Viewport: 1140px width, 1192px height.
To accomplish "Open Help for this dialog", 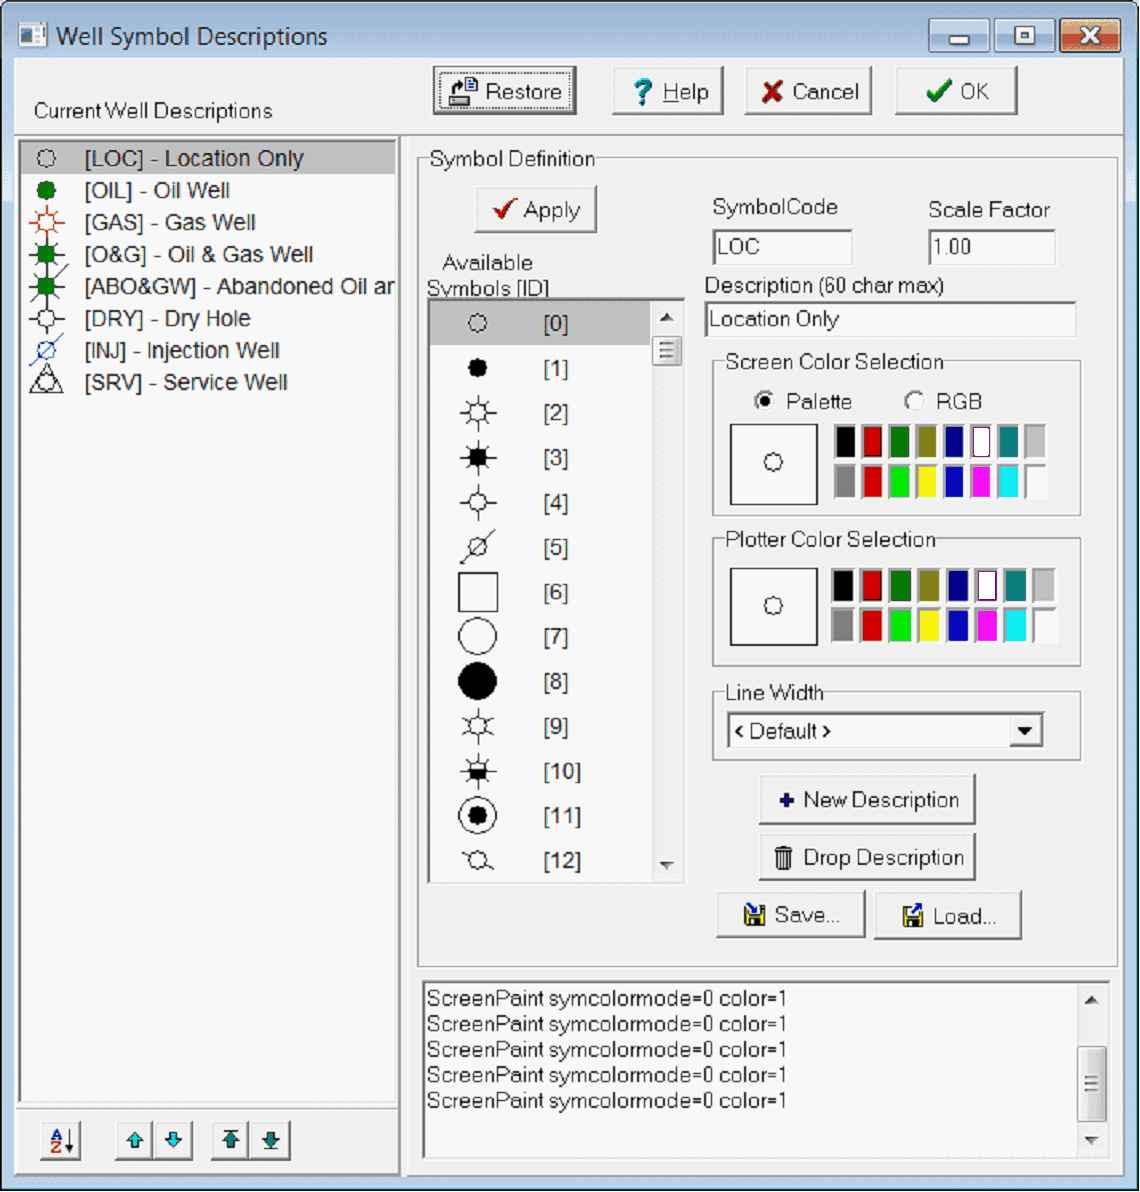I will pos(667,91).
